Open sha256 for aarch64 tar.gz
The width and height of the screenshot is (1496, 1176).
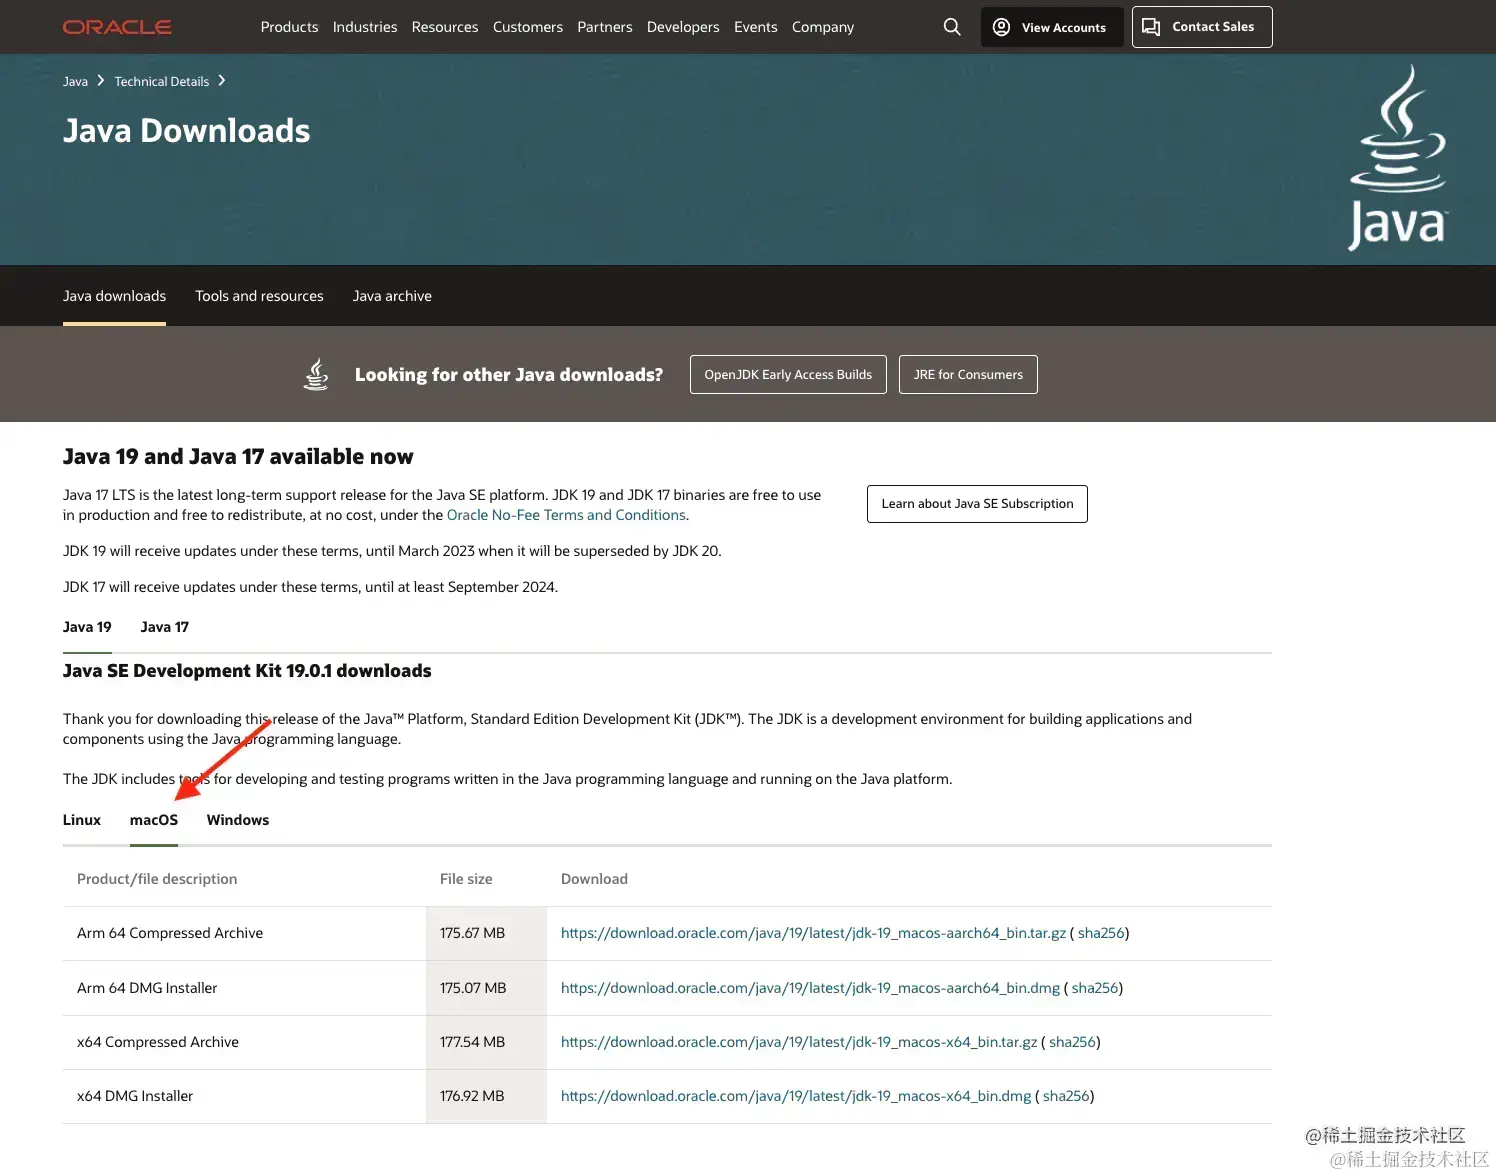pyautogui.click(x=1101, y=933)
